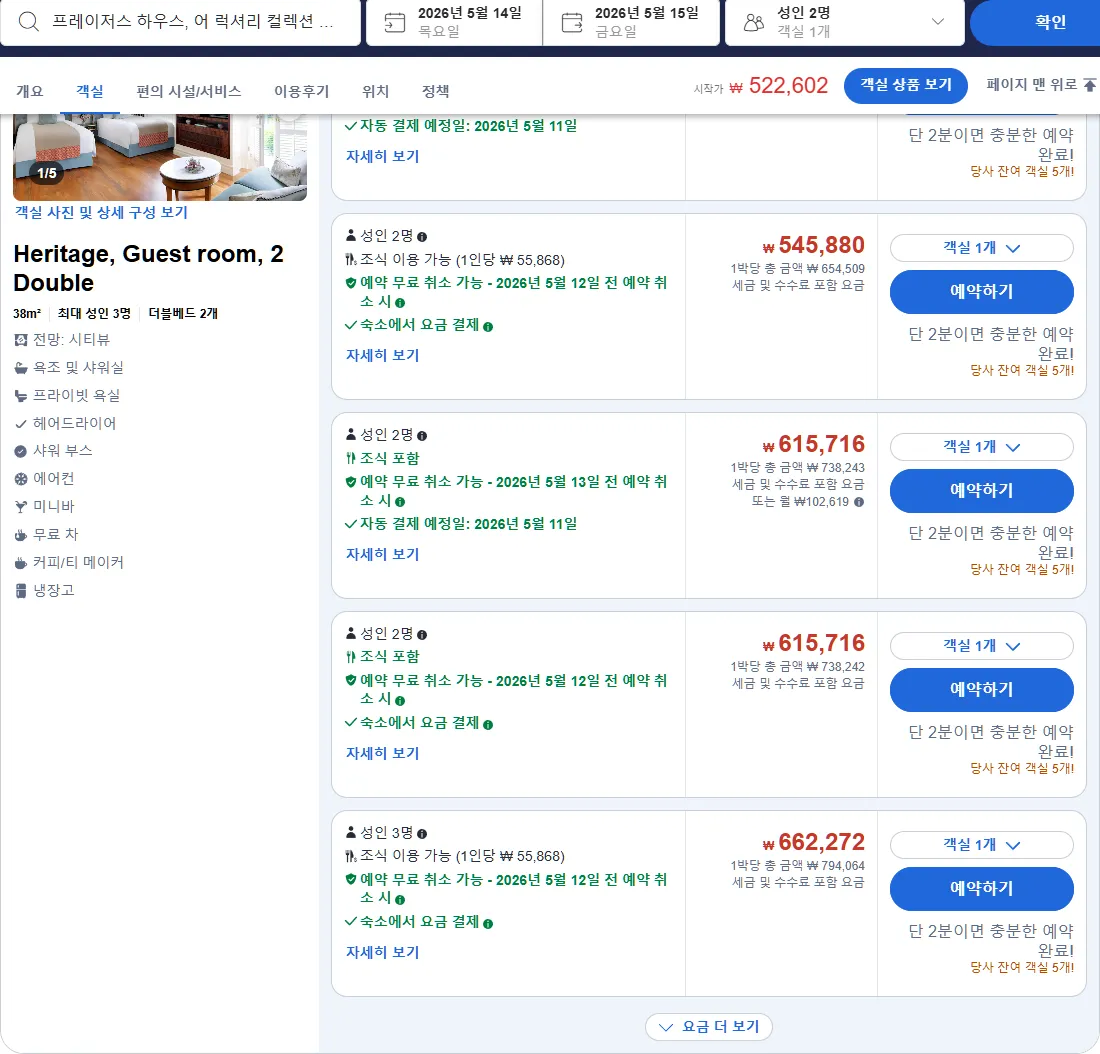Go to the 위치 tab

(x=375, y=91)
